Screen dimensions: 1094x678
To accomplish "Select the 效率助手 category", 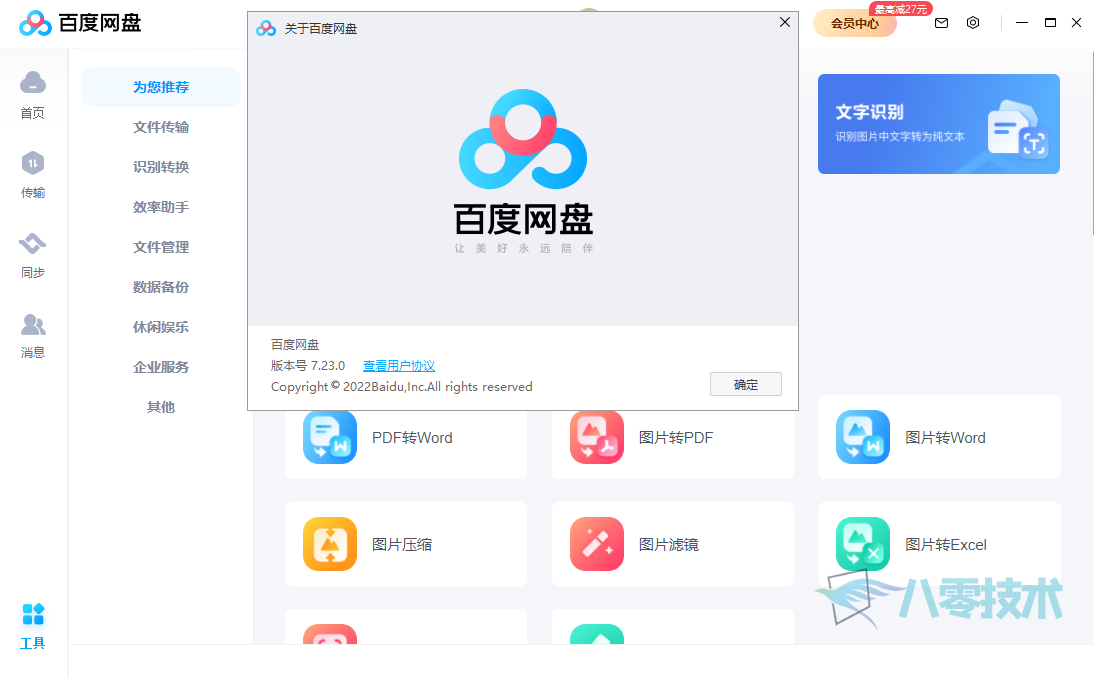I will click(161, 207).
